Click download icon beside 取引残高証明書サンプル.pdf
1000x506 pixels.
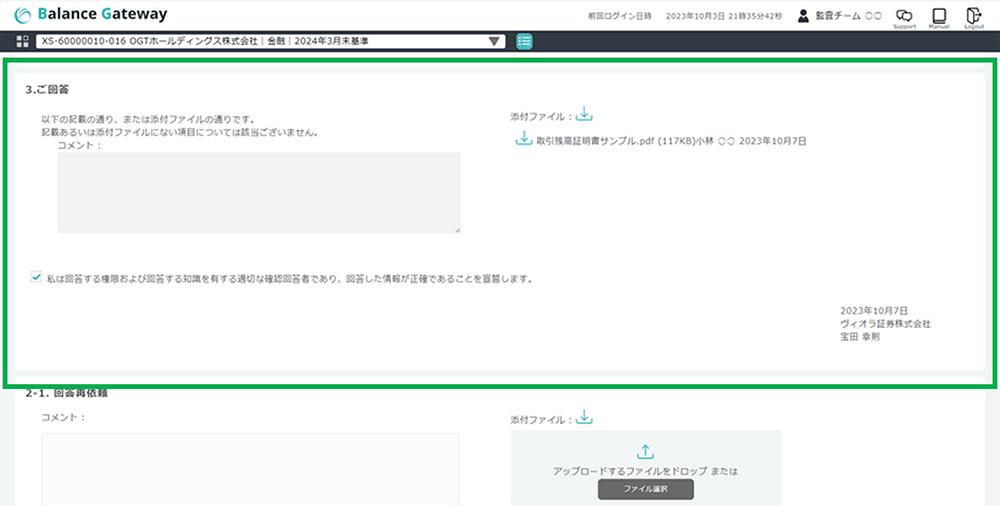click(522, 140)
